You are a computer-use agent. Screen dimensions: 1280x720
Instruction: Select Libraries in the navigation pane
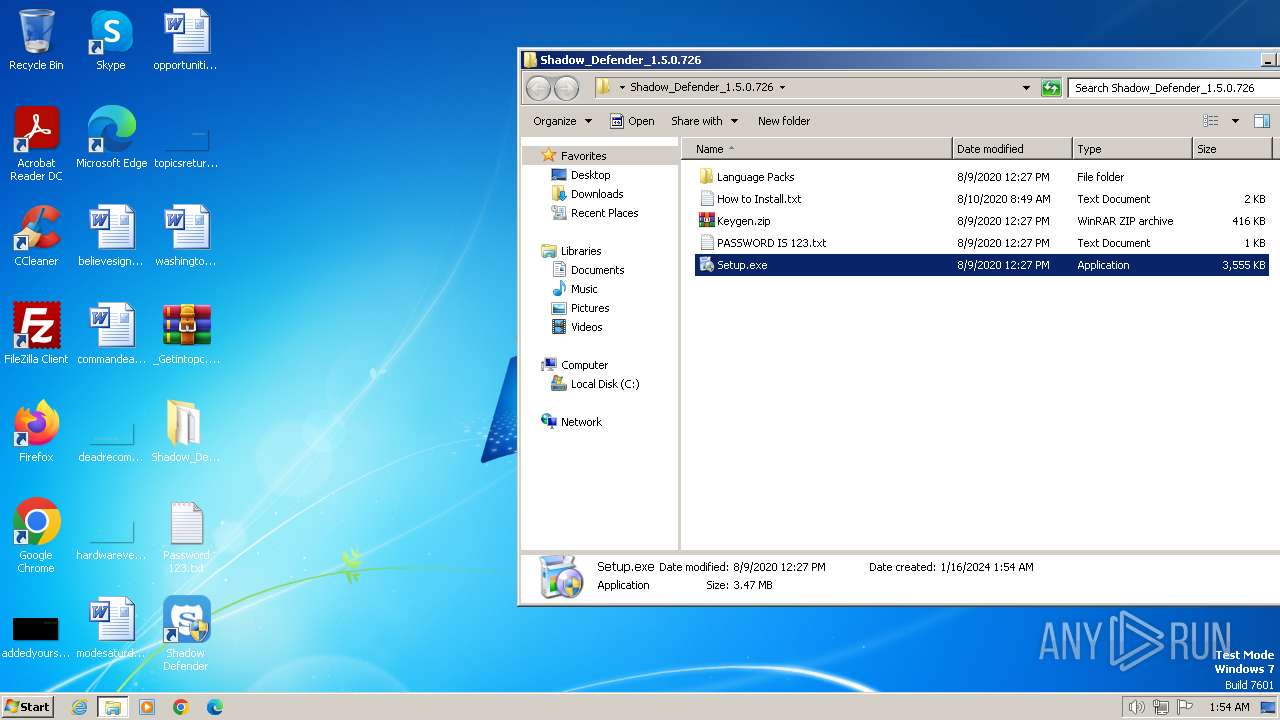pyautogui.click(x=580, y=251)
